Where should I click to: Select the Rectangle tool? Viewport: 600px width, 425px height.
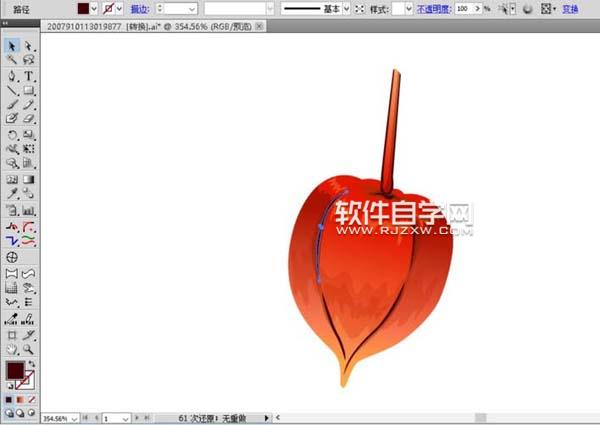[x=28, y=90]
